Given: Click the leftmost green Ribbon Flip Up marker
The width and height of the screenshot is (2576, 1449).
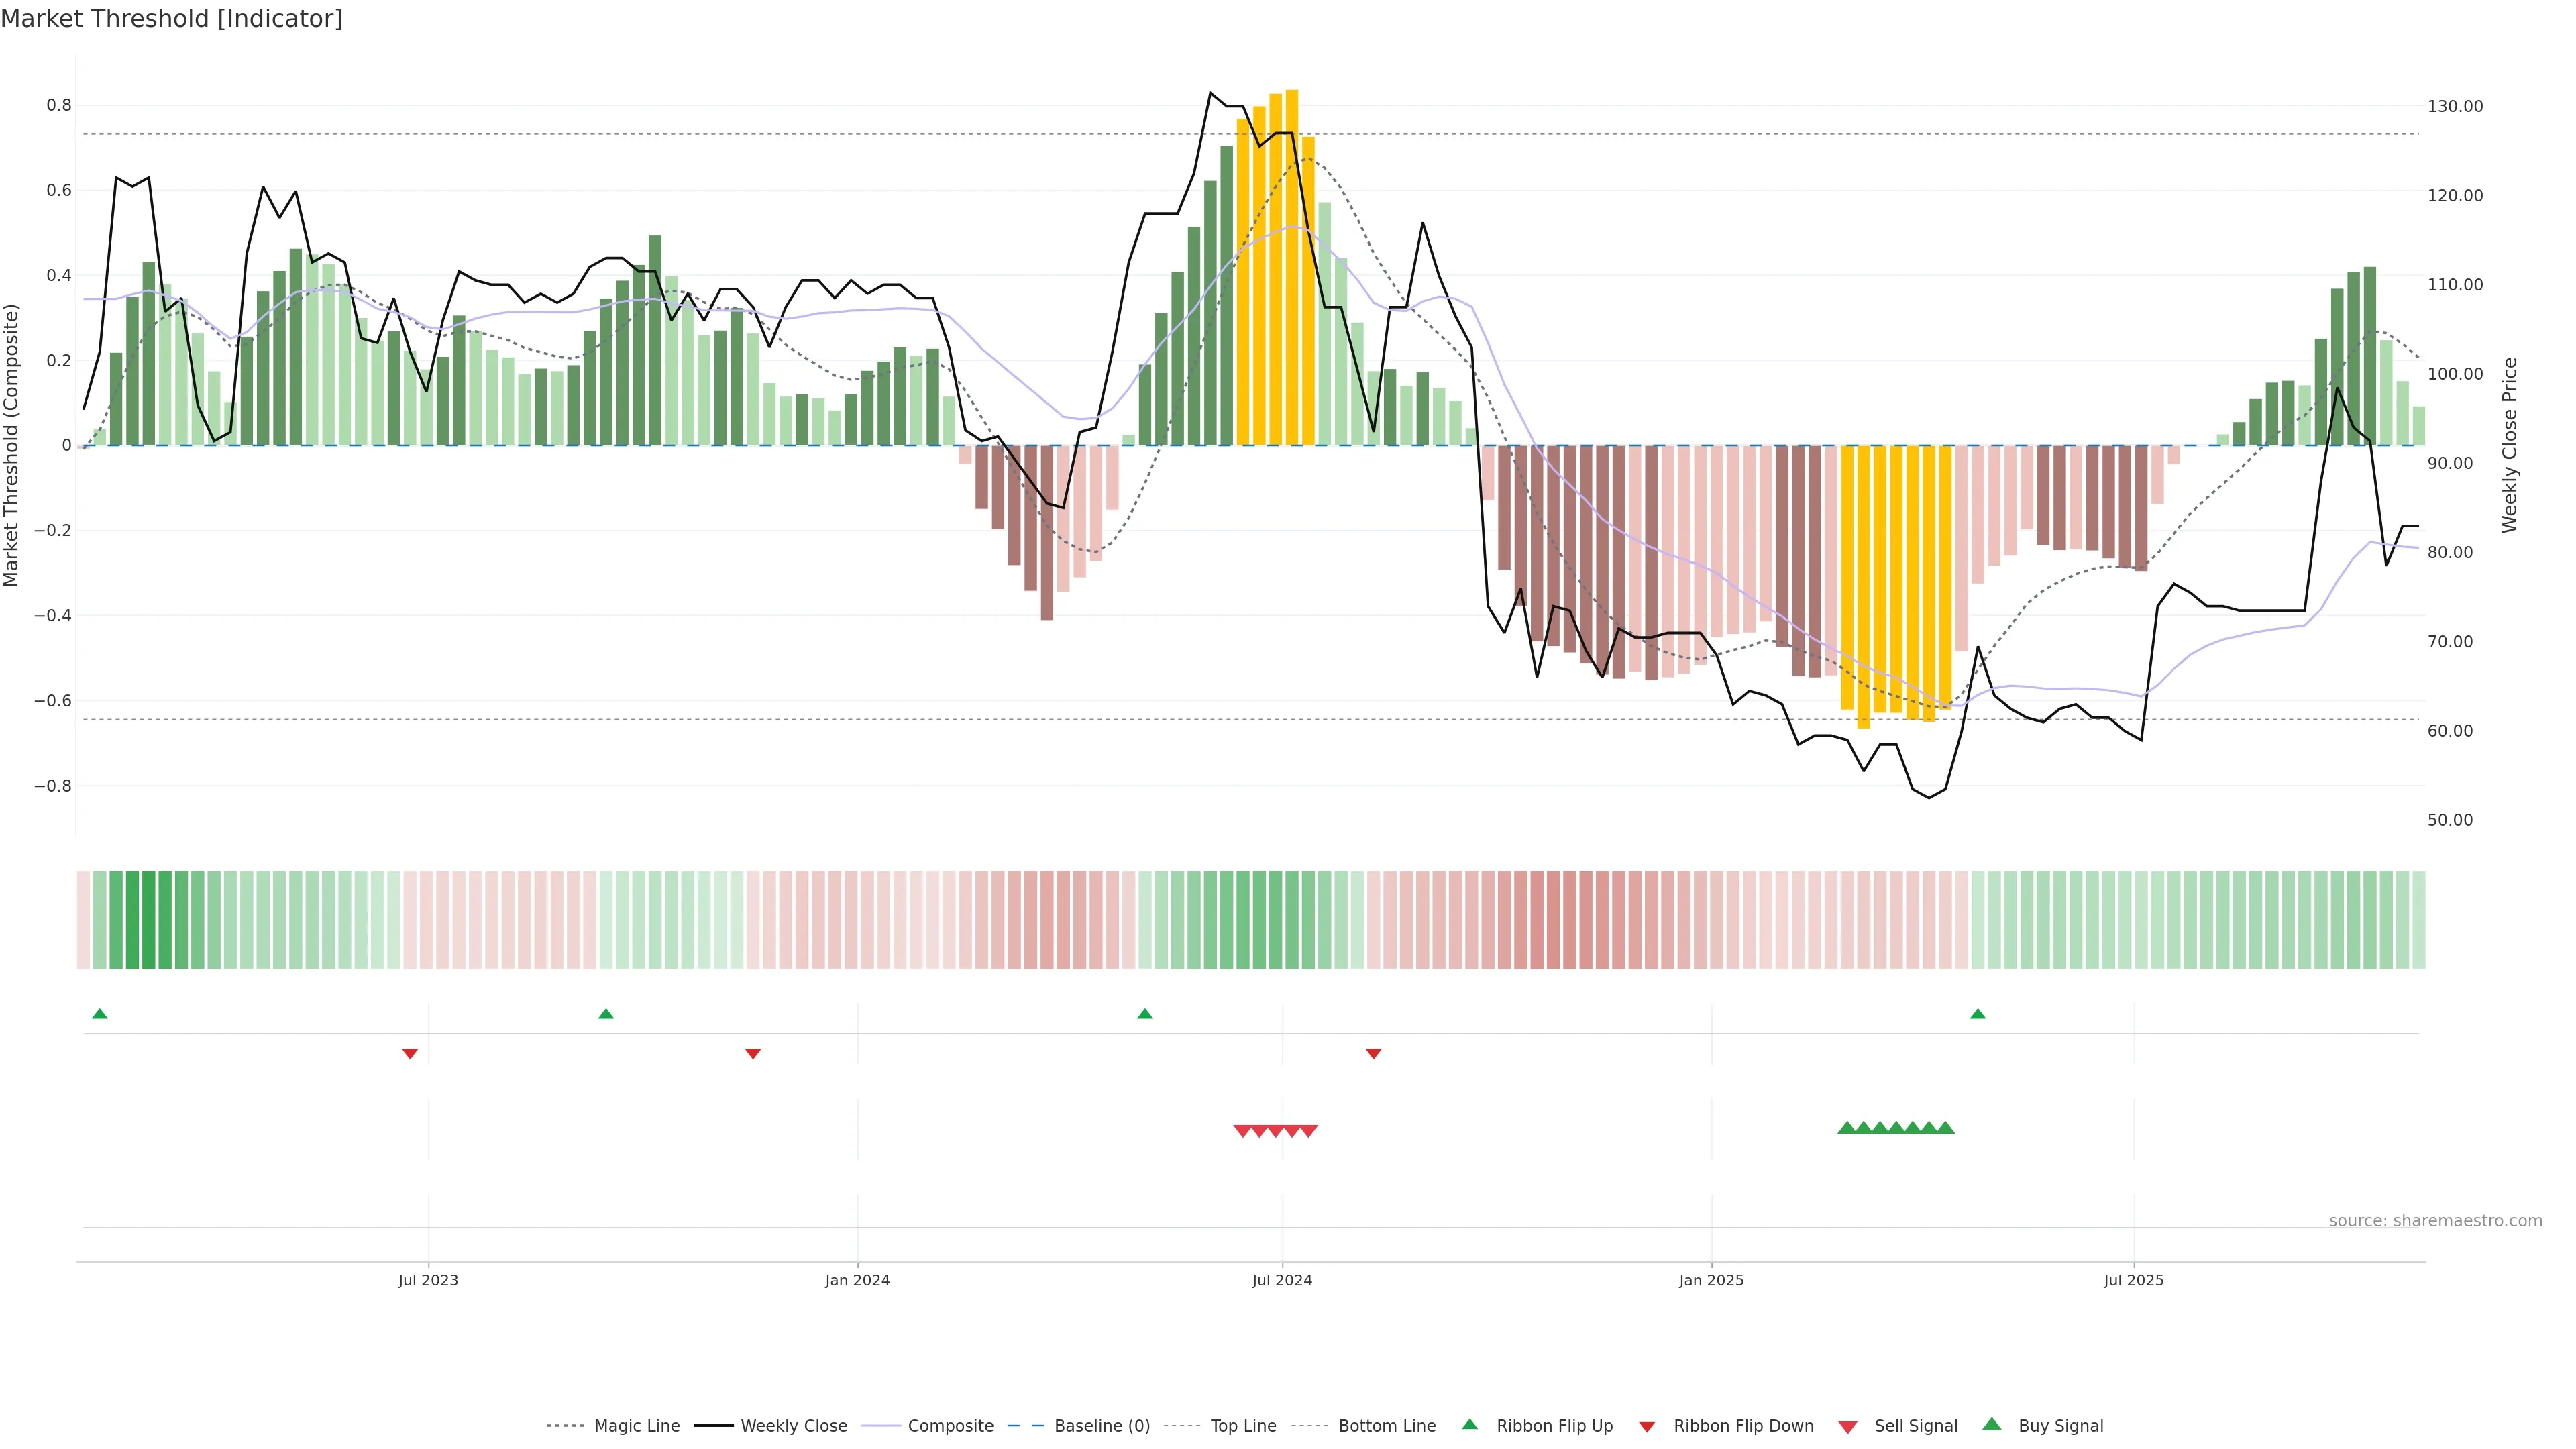Looking at the screenshot, I should 99,1014.
